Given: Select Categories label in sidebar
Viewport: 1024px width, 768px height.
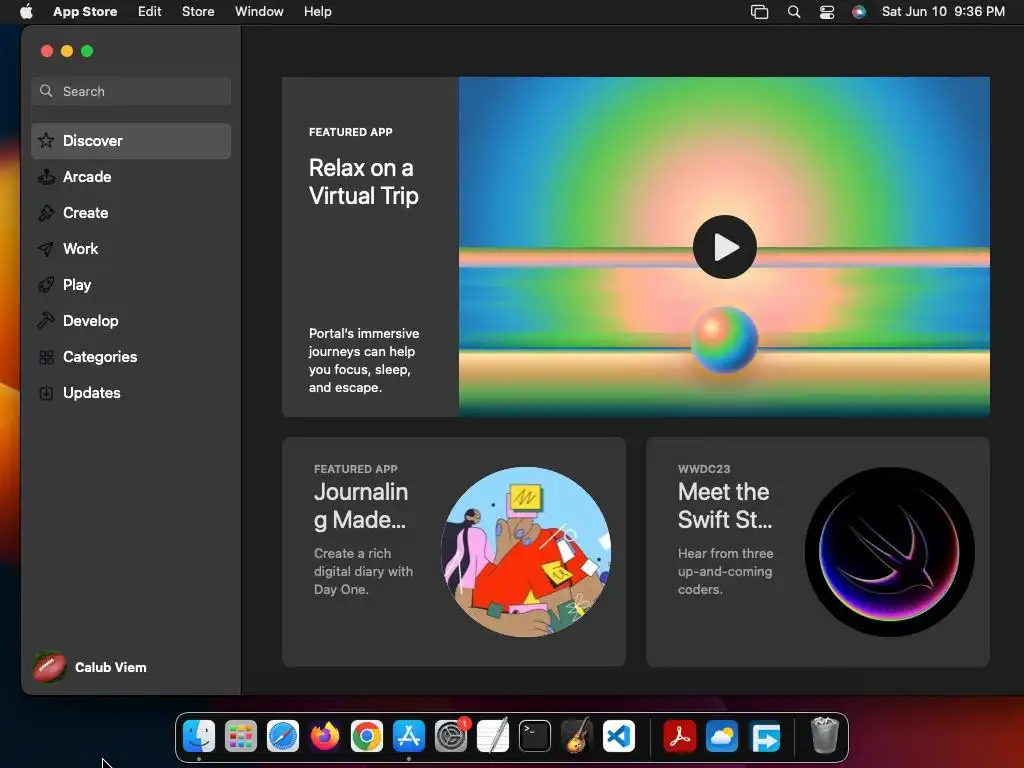Looking at the screenshot, I should tap(100, 357).
